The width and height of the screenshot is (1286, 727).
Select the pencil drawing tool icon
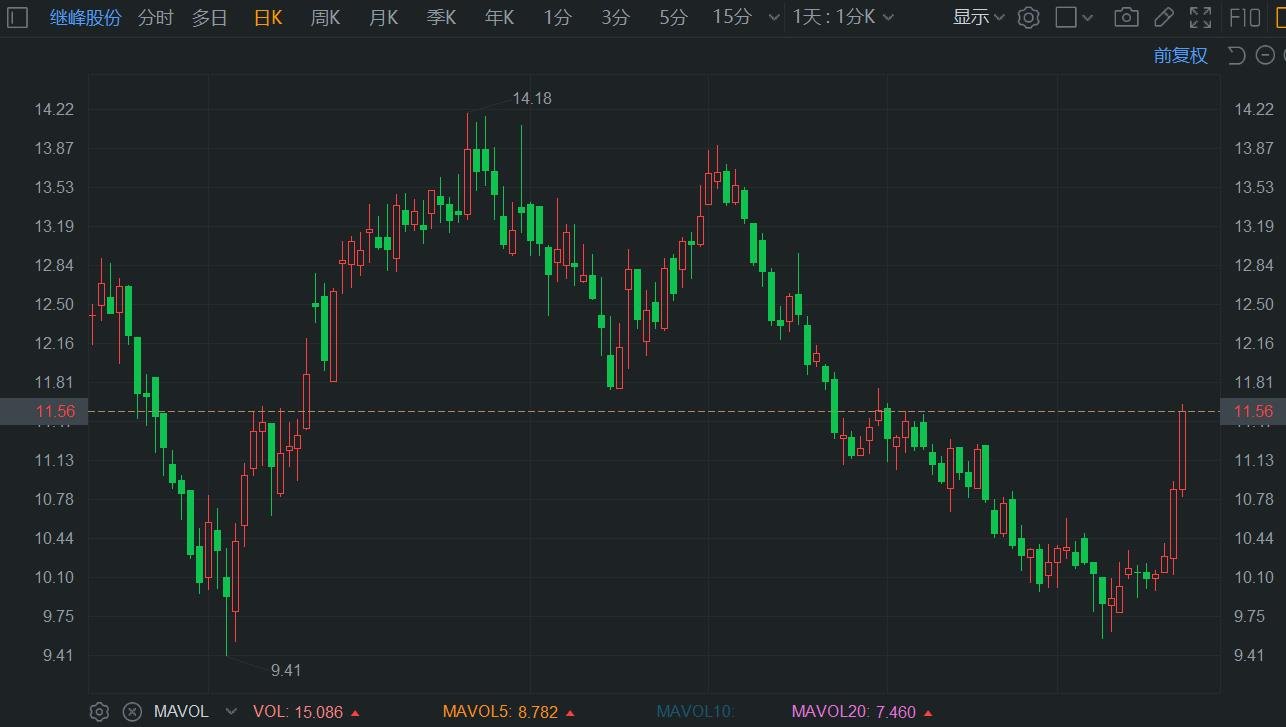tap(1163, 18)
